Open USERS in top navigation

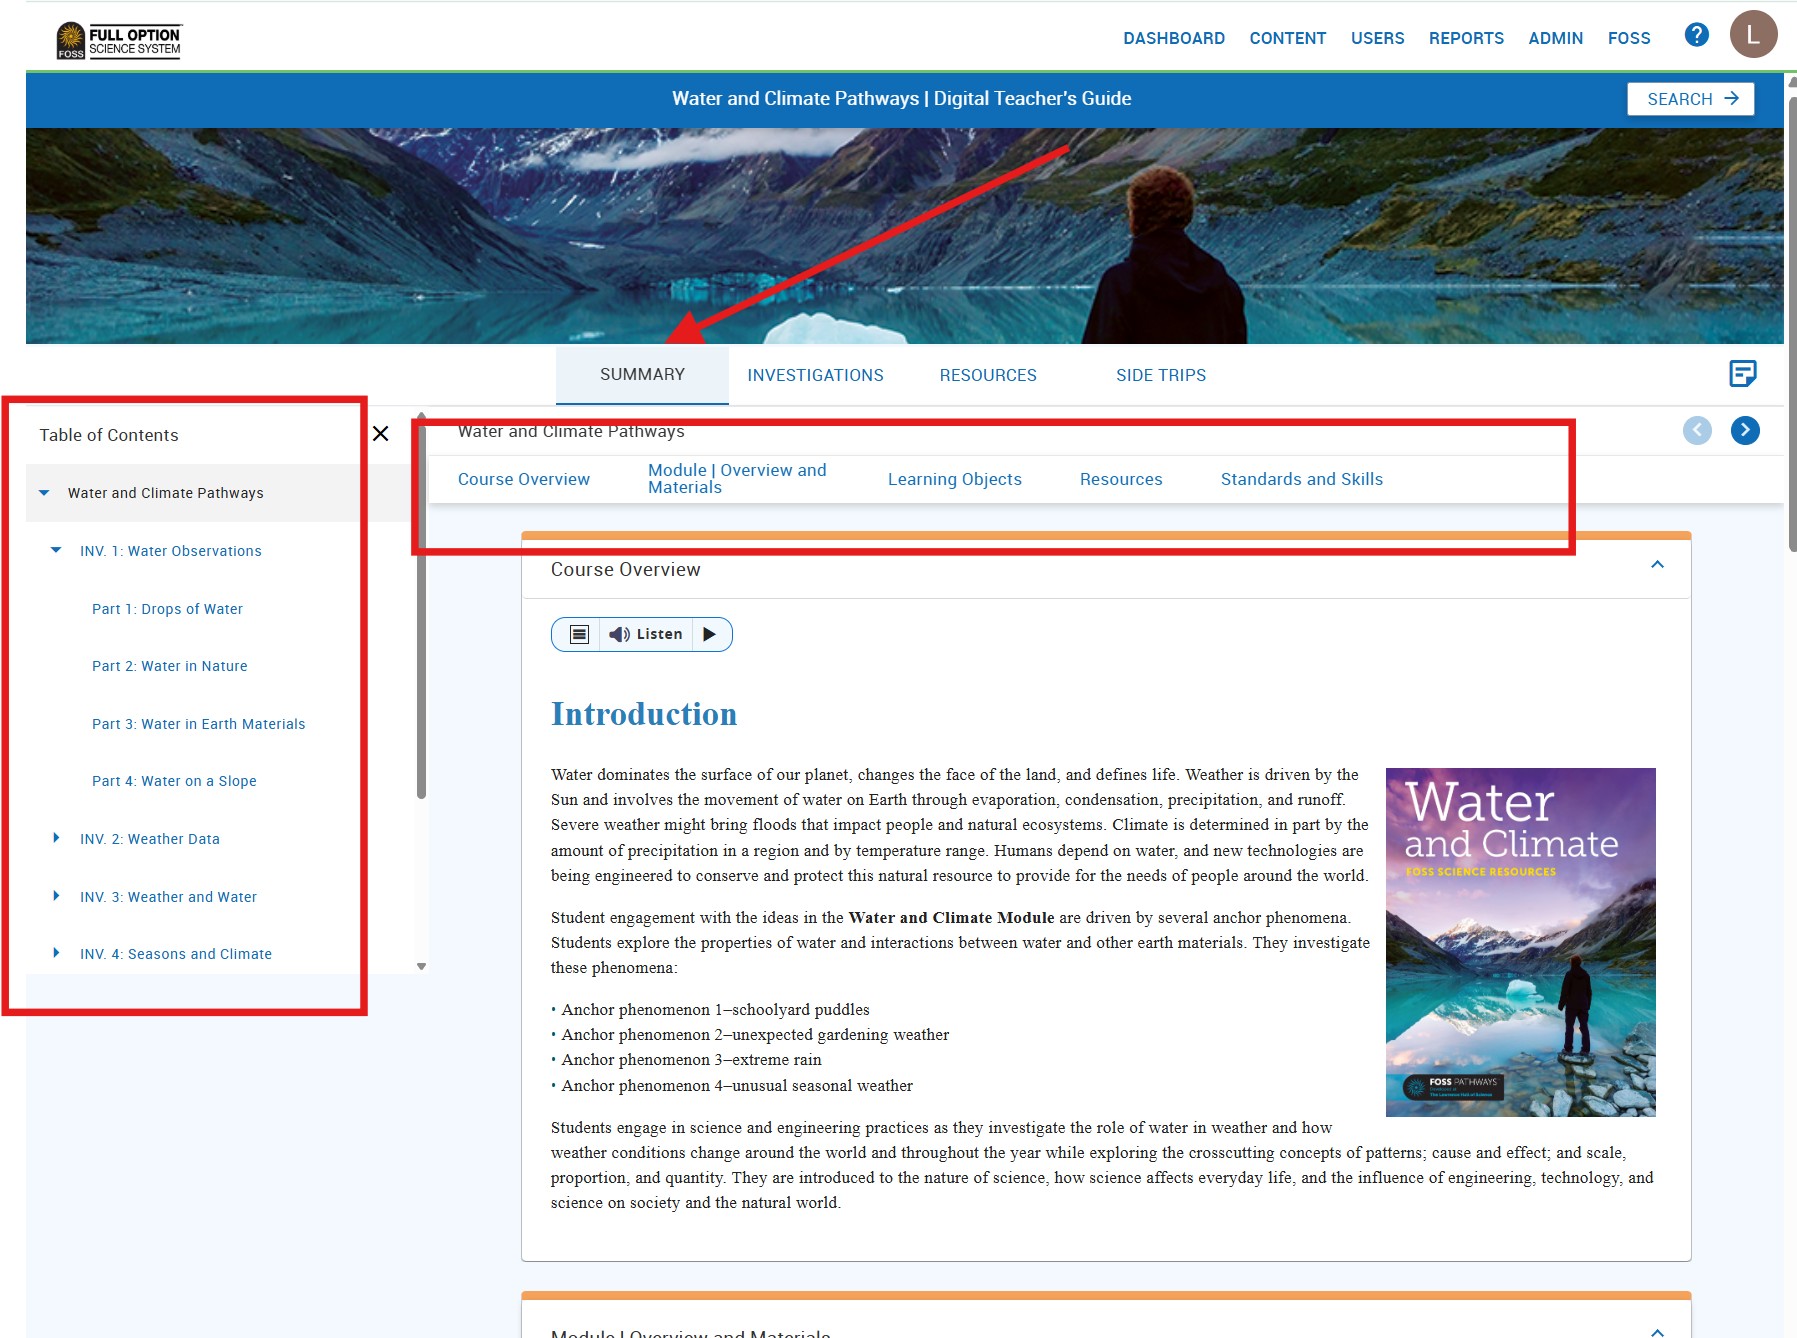click(x=1377, y=38)
